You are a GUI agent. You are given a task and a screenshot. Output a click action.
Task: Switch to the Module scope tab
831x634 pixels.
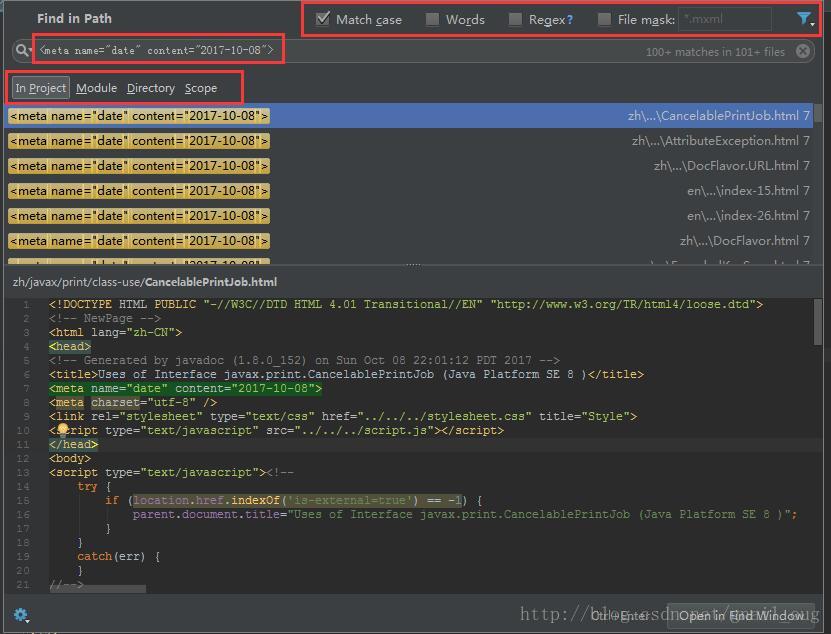[x=96, y=88]
